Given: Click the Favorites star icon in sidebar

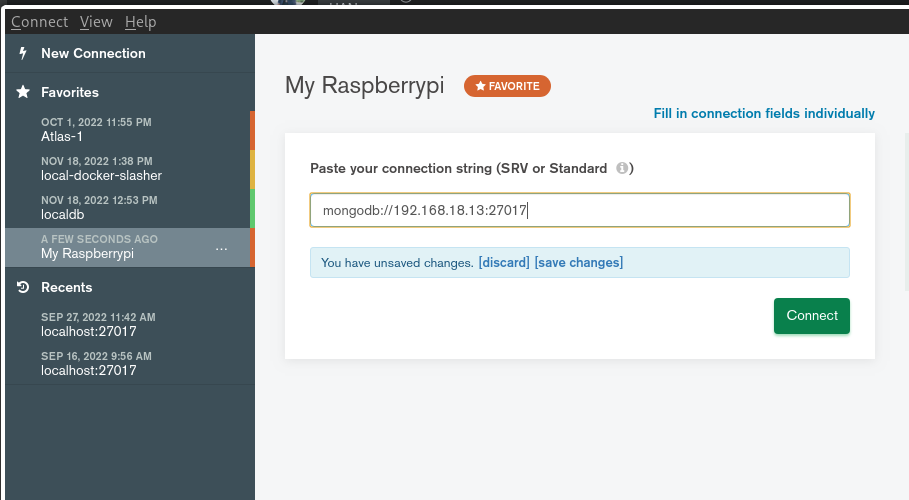Looking at the screenshot, I should 23,92.
